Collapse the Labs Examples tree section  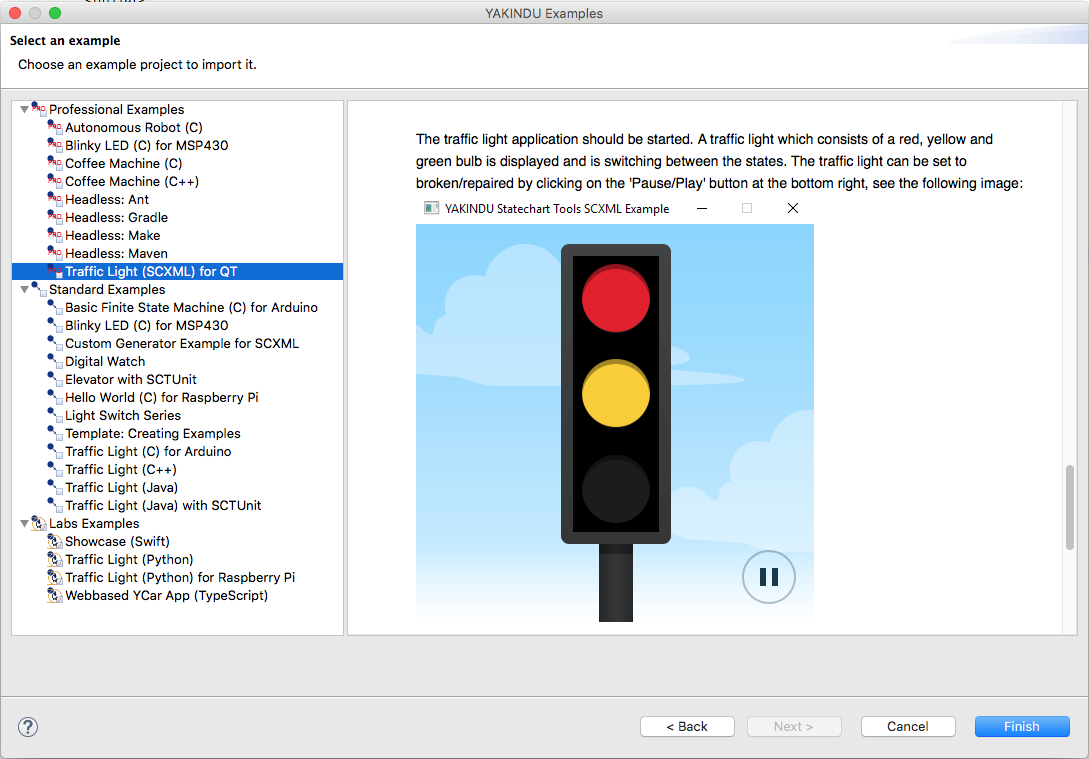[26, 523]
